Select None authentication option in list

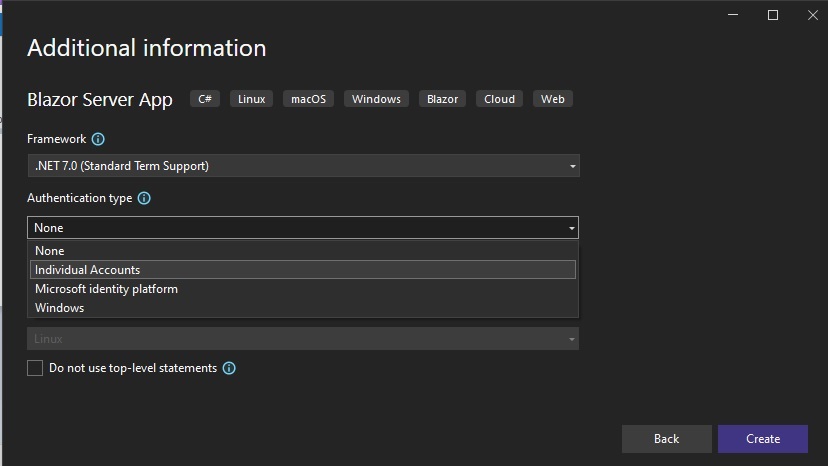coord(303,251)
